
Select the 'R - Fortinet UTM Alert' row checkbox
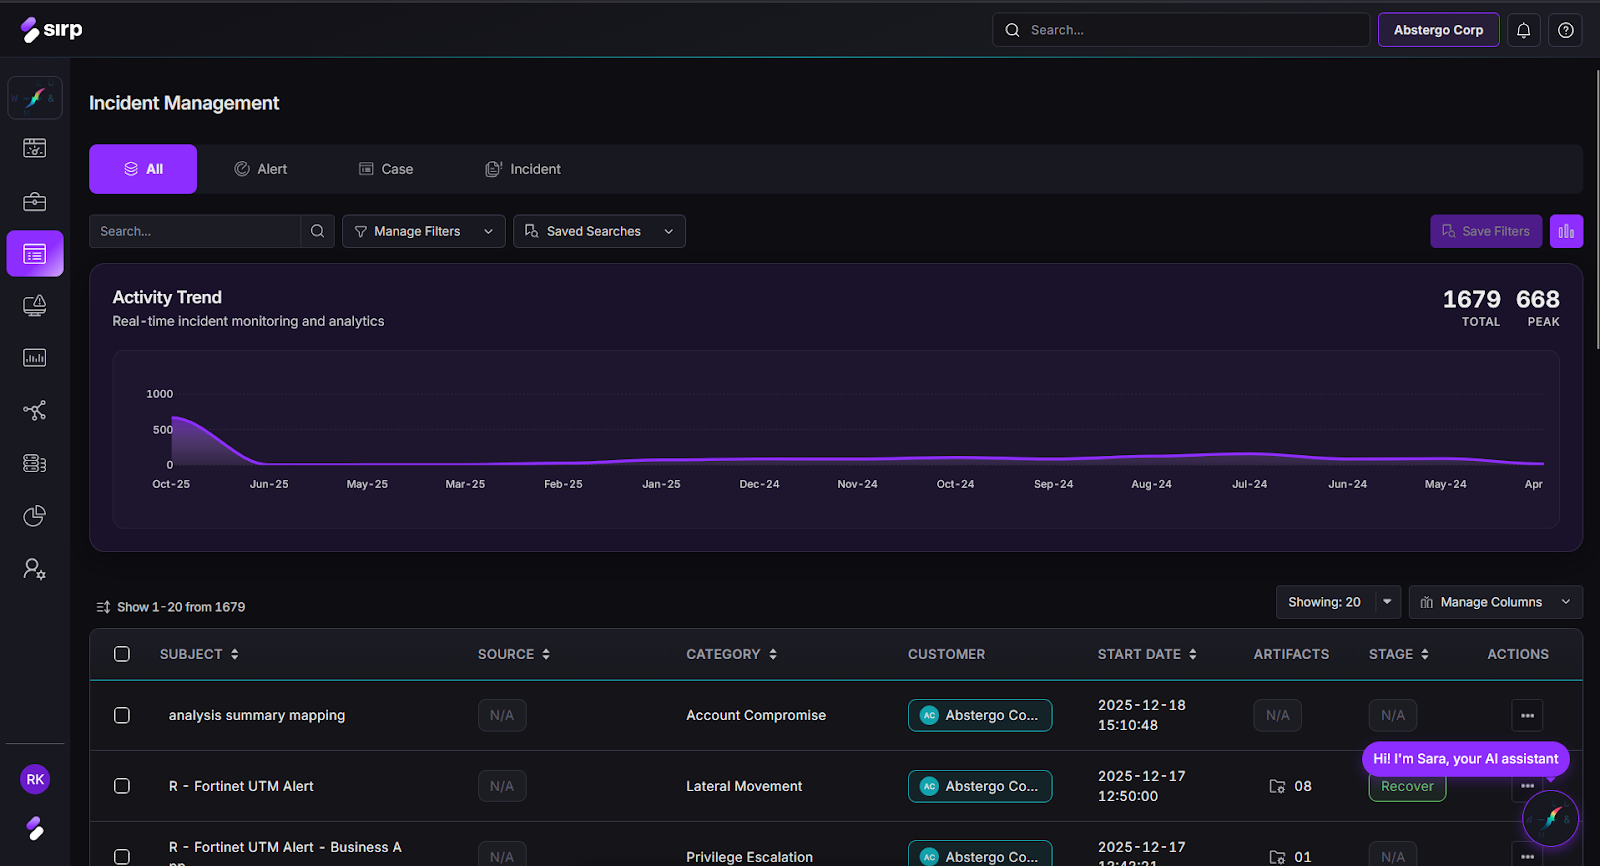coord(122,786)
